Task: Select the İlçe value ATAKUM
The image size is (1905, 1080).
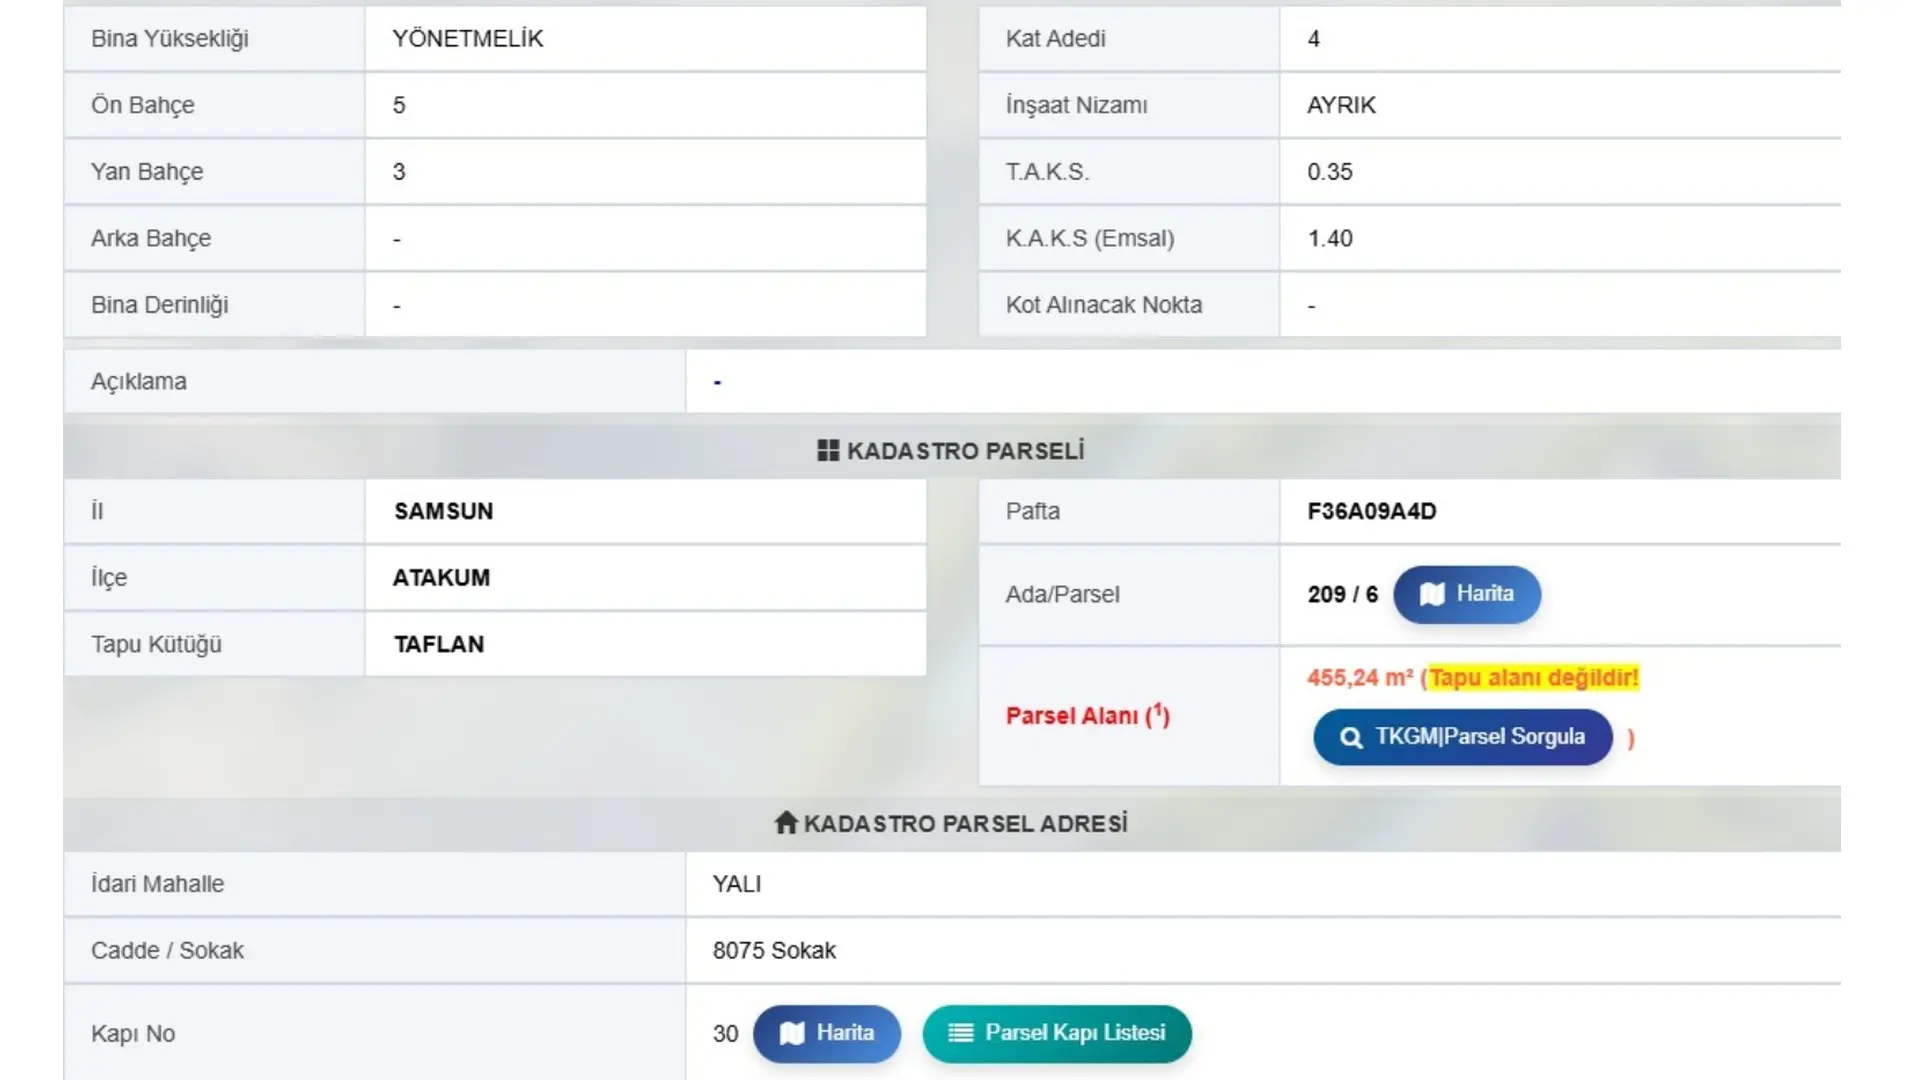Action: pos(441,578)
